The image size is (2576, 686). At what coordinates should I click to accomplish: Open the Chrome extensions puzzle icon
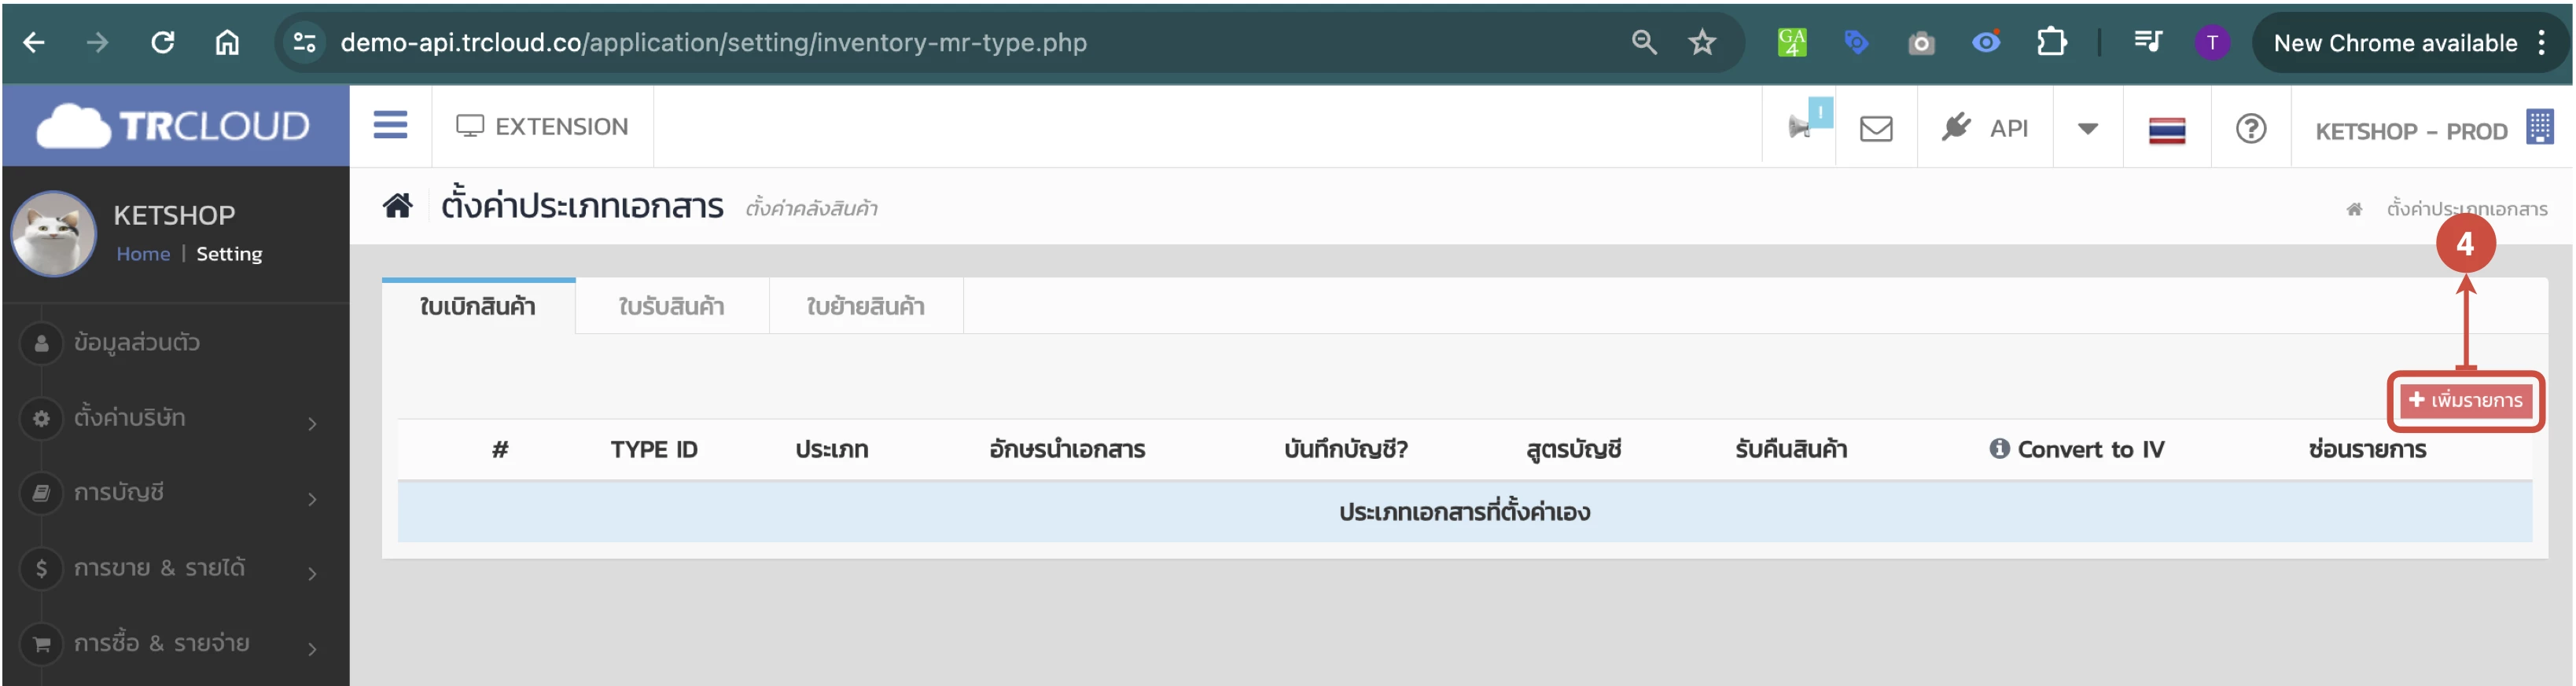[x=2051, y=43]
